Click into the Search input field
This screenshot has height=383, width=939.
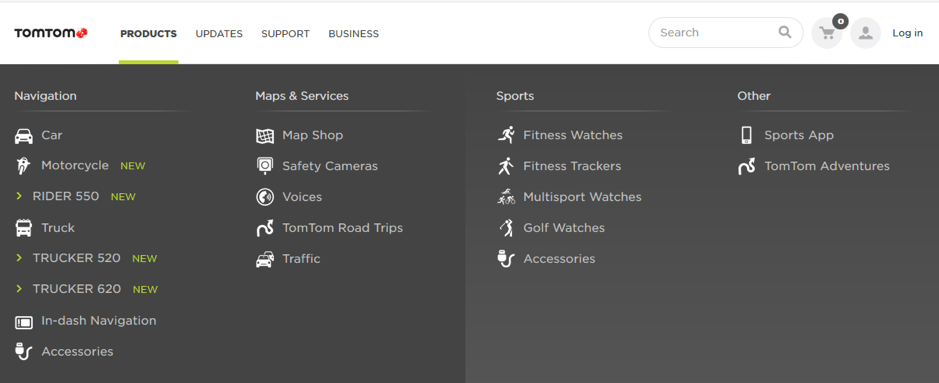pos(716,32)
